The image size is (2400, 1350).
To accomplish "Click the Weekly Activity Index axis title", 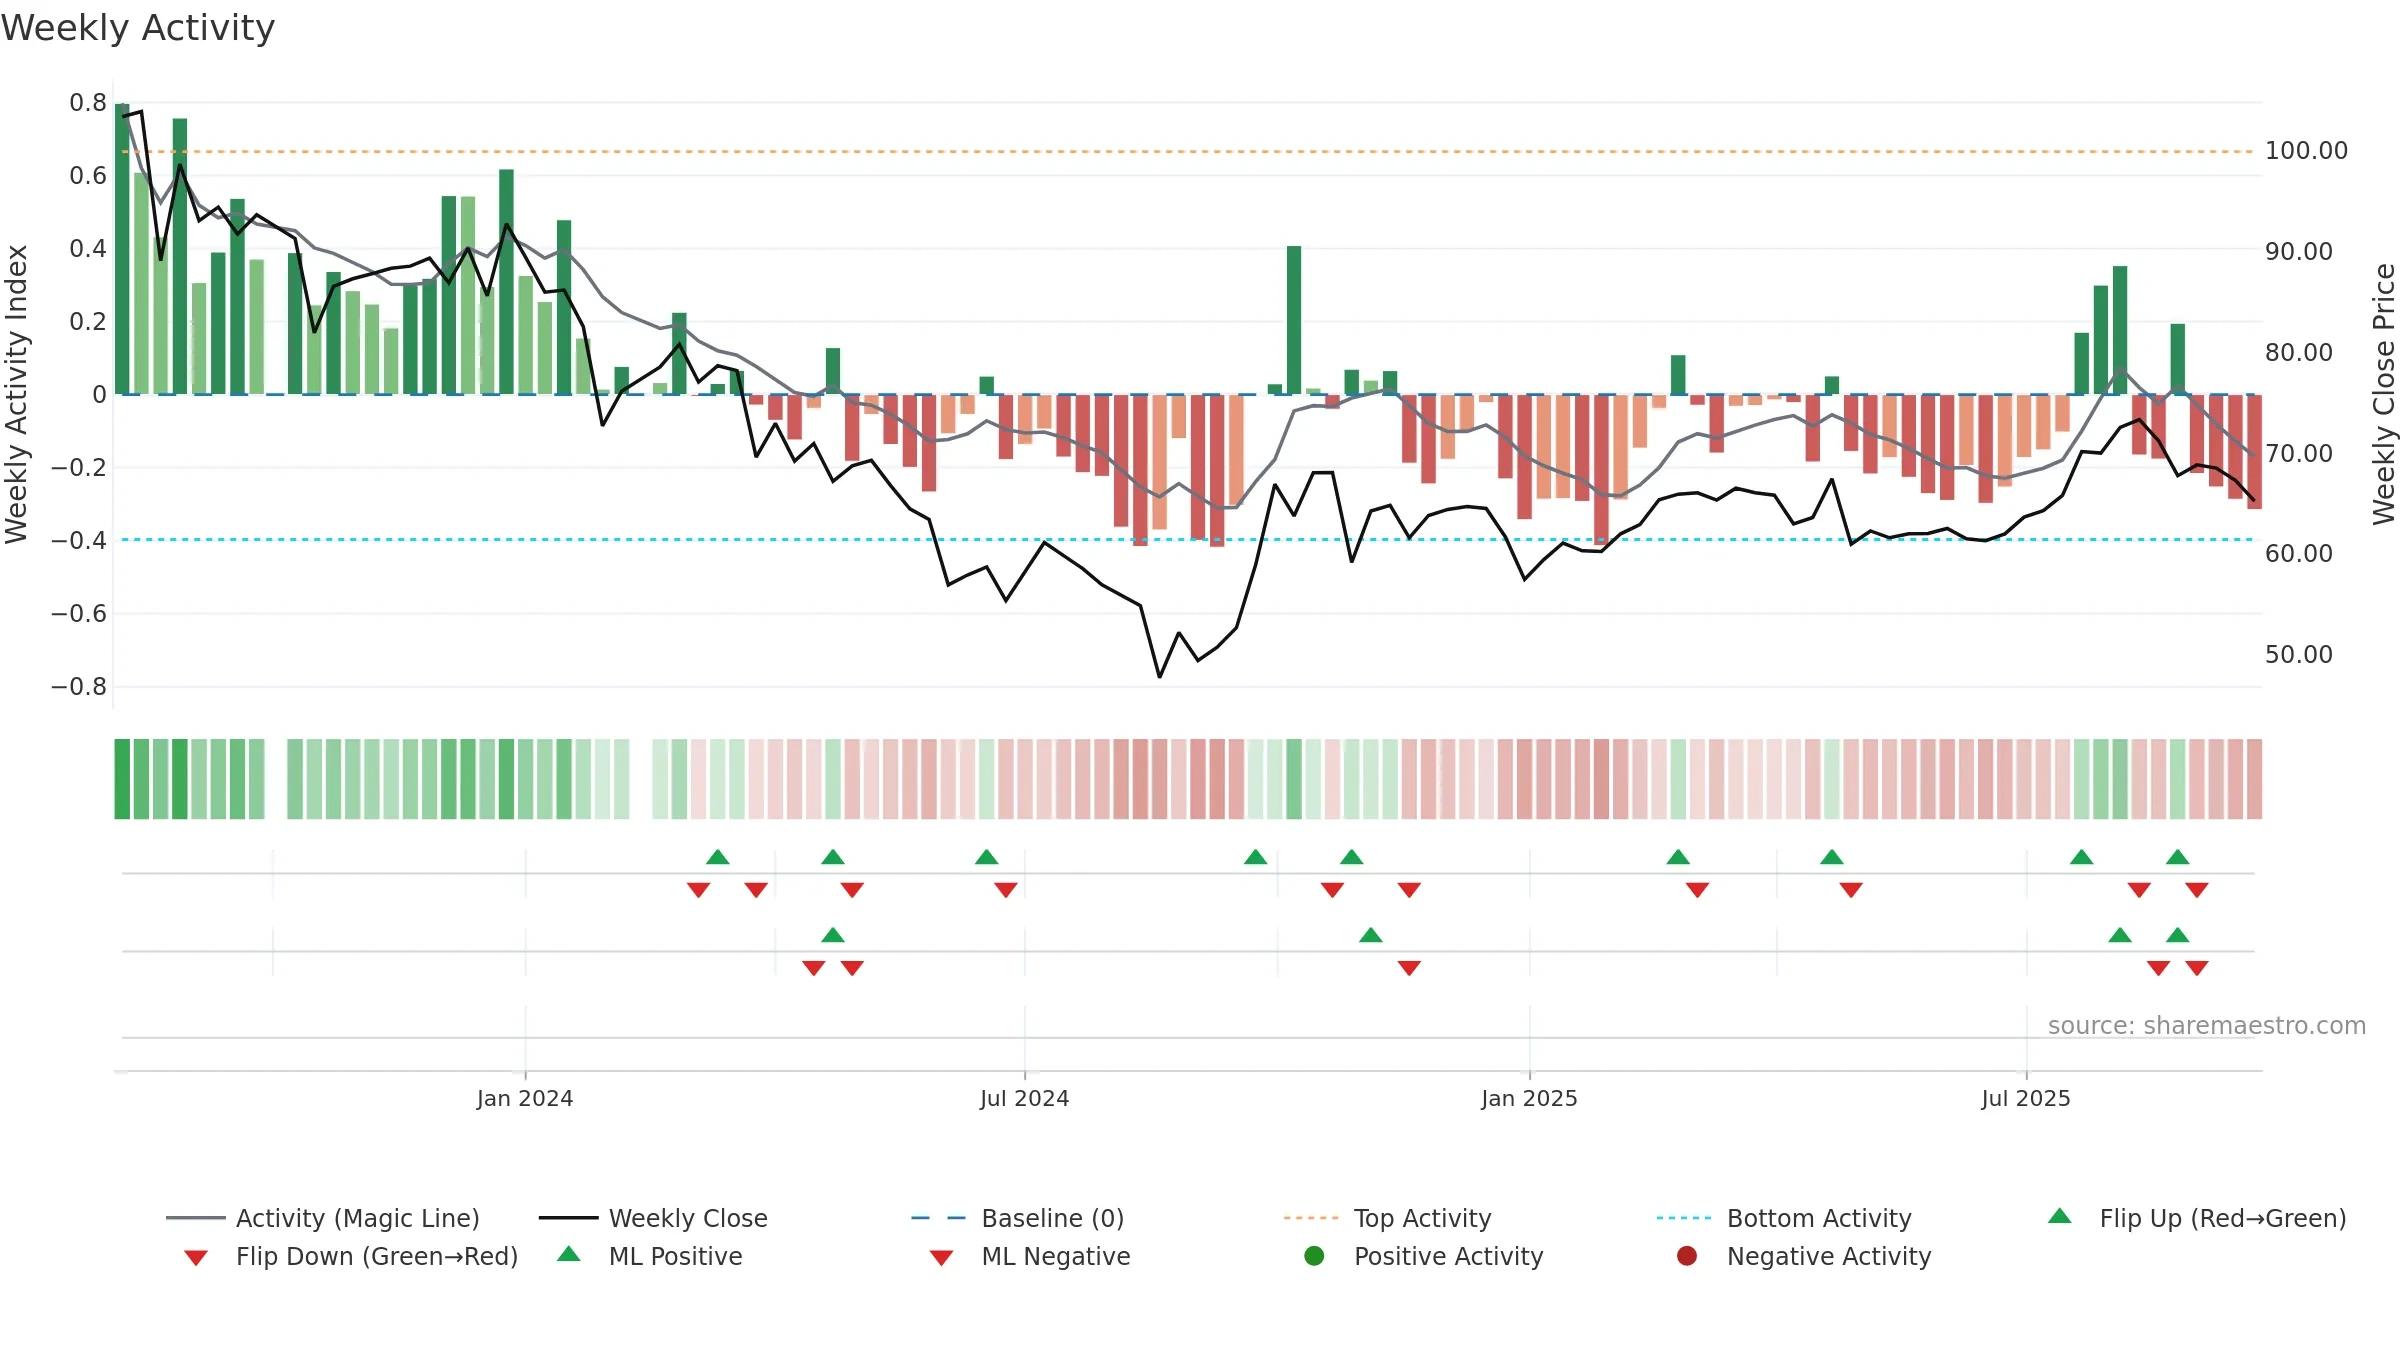I will [16, 394].
